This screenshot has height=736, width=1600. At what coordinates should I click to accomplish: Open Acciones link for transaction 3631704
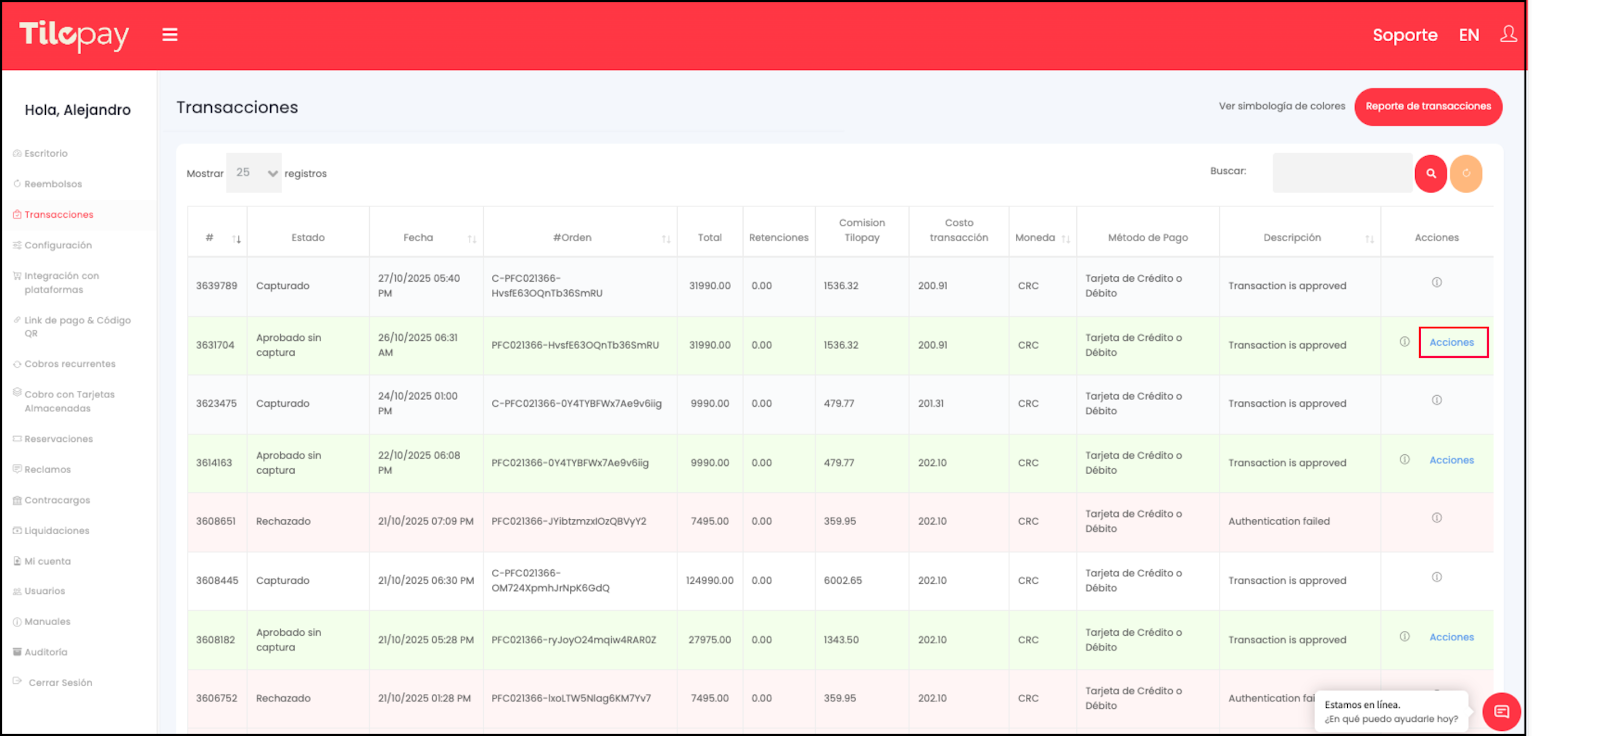tap(1451, 343)
